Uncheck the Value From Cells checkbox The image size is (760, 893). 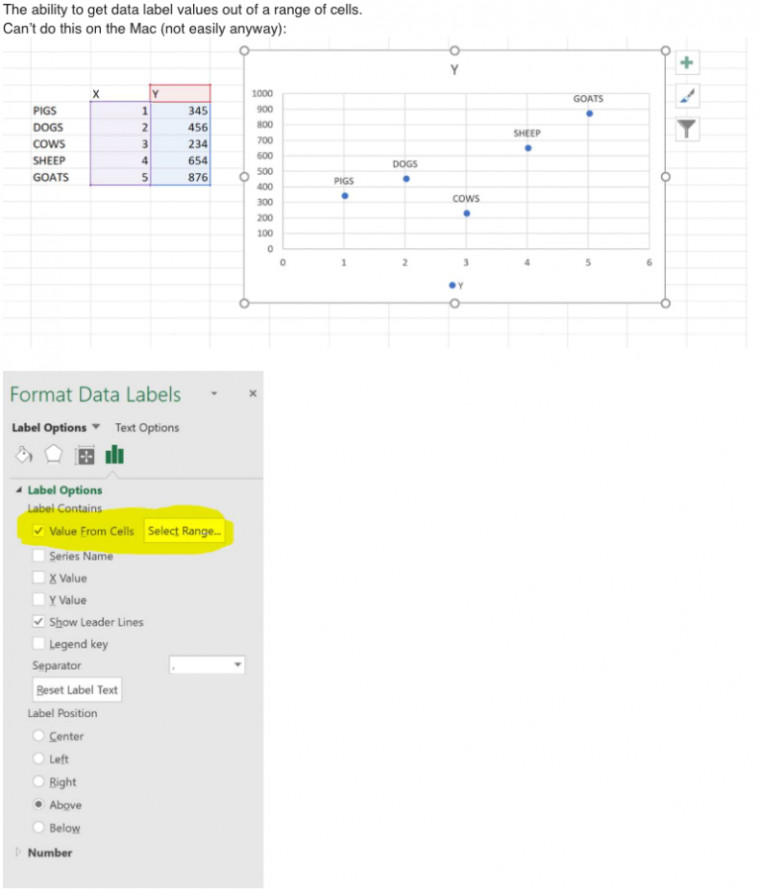pyautogui.click(x=38, y=531)
